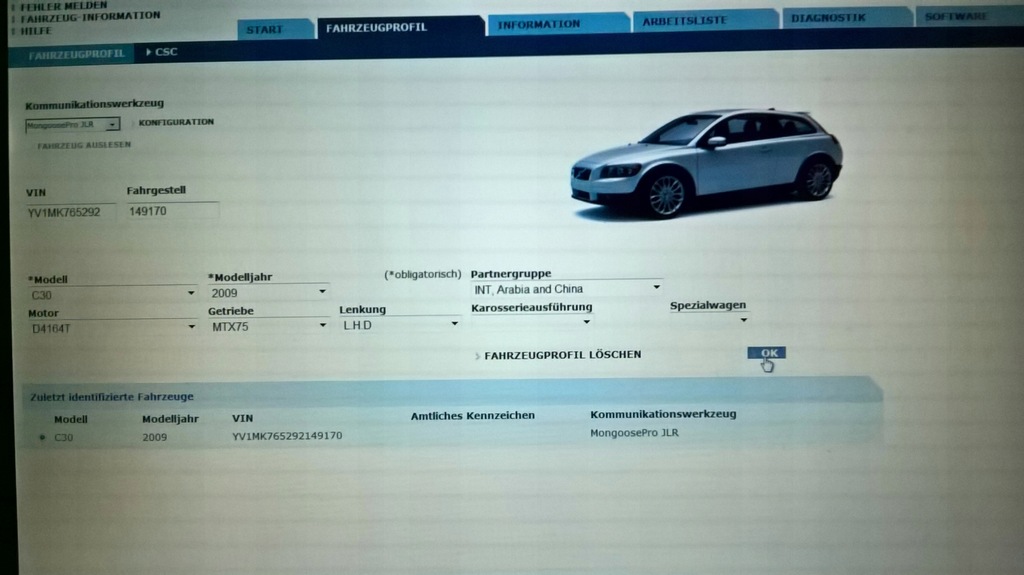Go to the DIAGNOSTIK tab
This screenshot has width=1024, height=575.
(847, 18)
